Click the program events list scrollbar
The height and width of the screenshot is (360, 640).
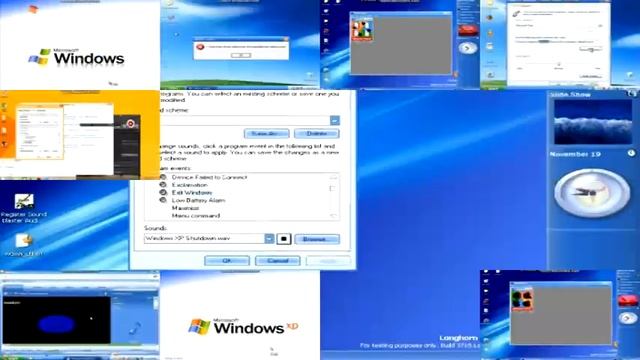click(x=333, y=196)
